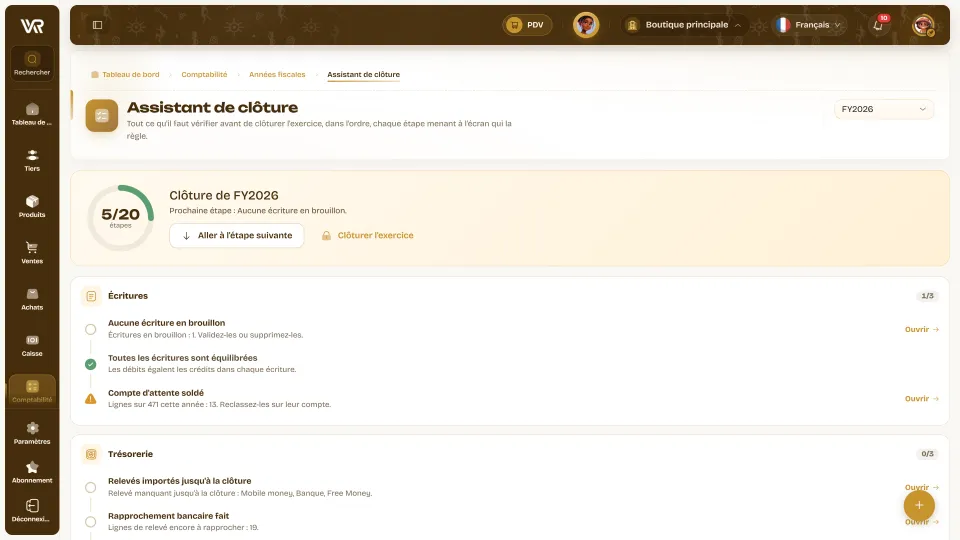960x540 pixels.
Task: Click Ouvrir for Compte d'attente soldé
Action: tap(921, 399)
